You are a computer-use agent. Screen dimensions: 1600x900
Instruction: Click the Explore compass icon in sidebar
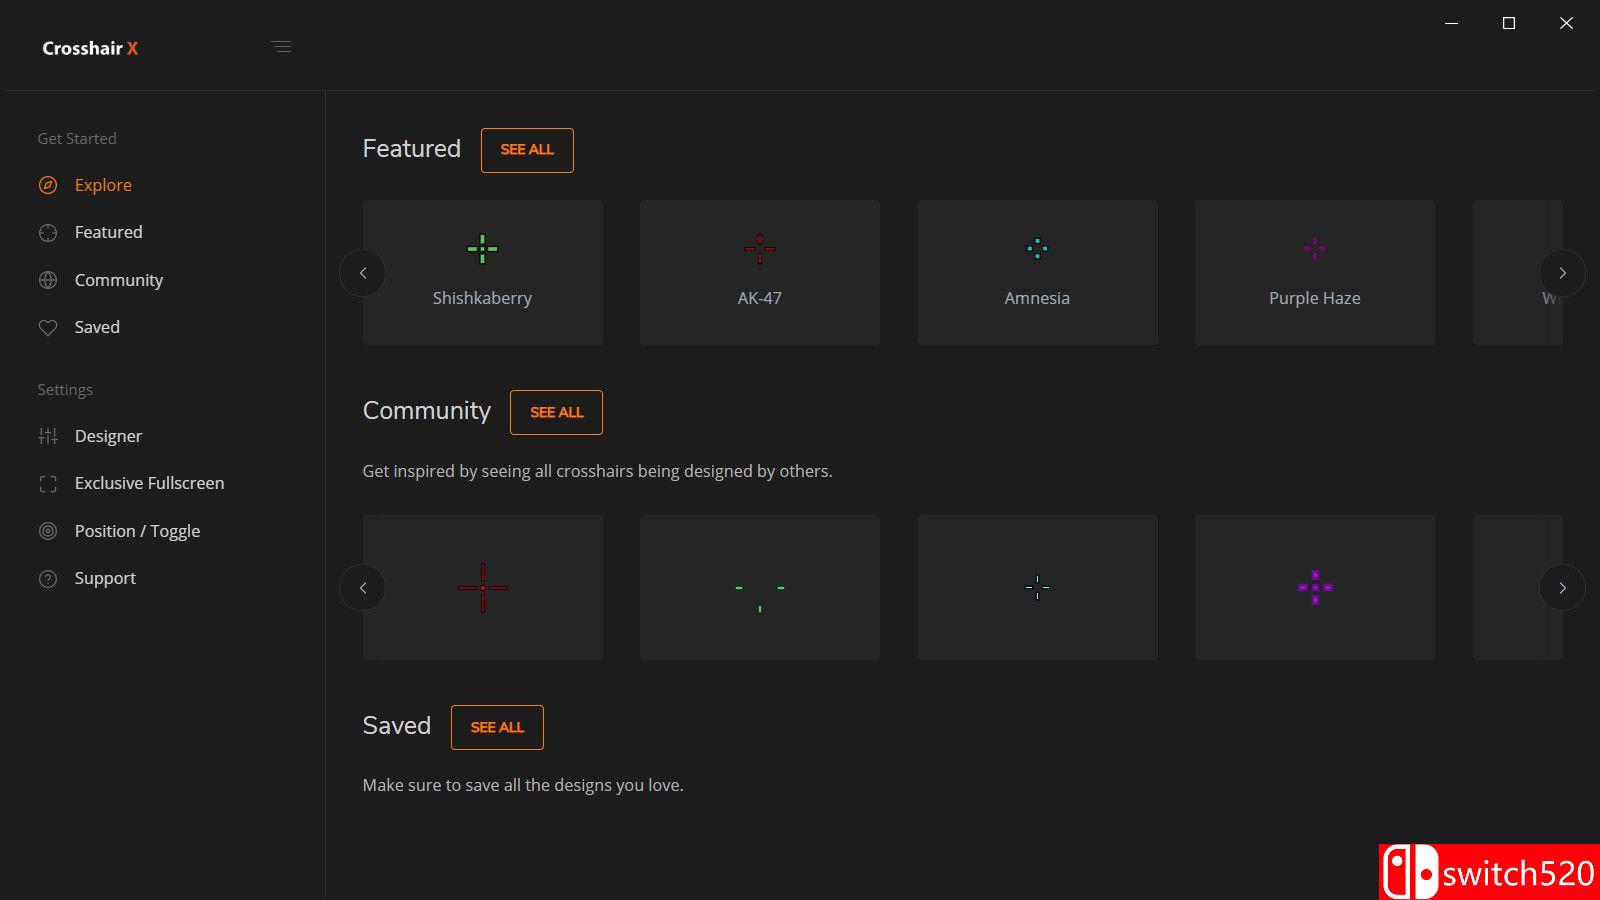[48, 185]
